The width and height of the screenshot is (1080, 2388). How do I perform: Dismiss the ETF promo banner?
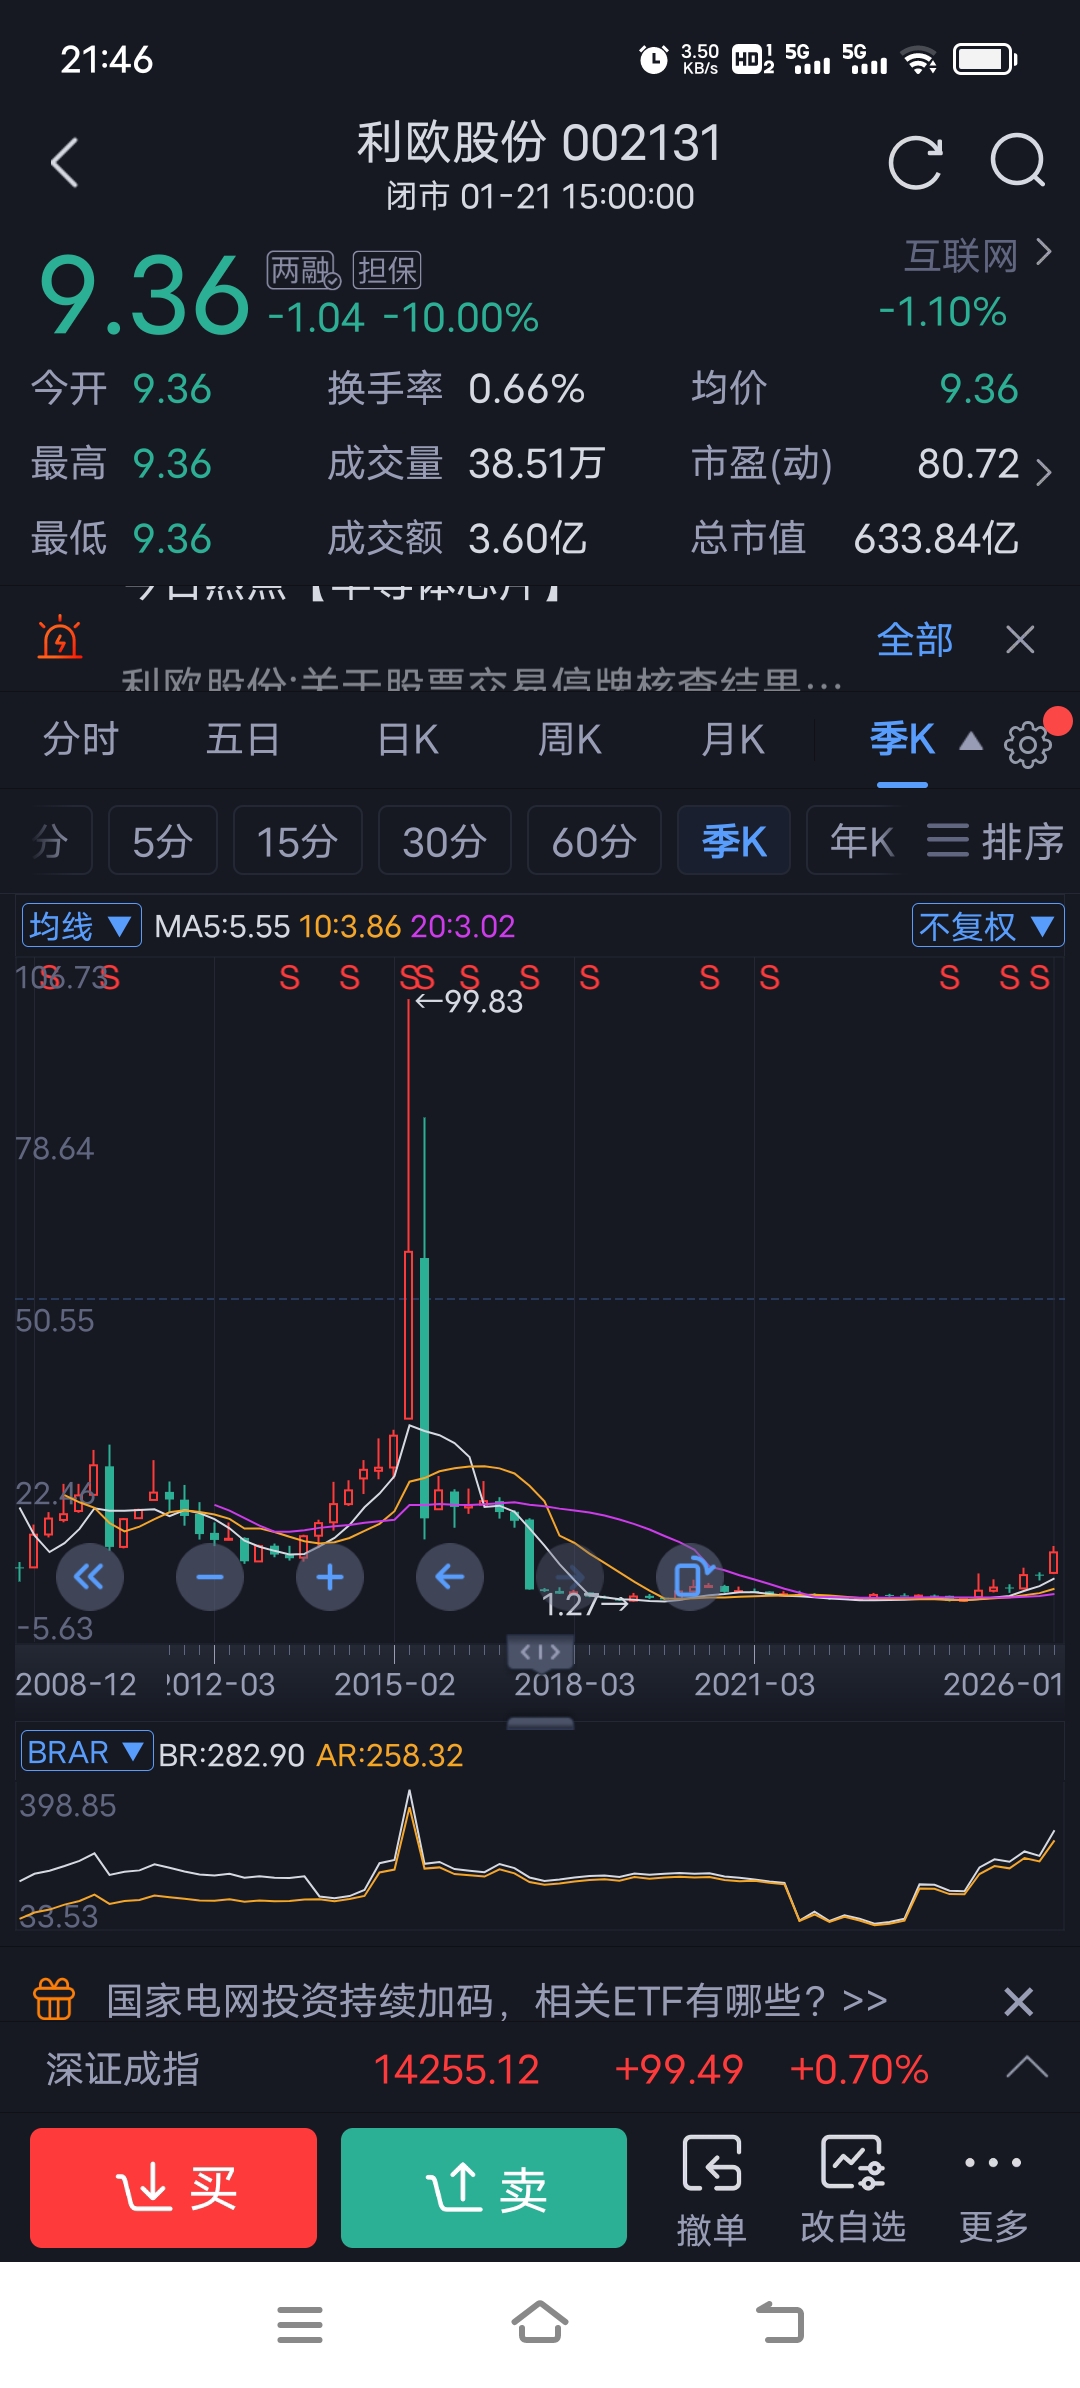click(x=1018, y=2002)
